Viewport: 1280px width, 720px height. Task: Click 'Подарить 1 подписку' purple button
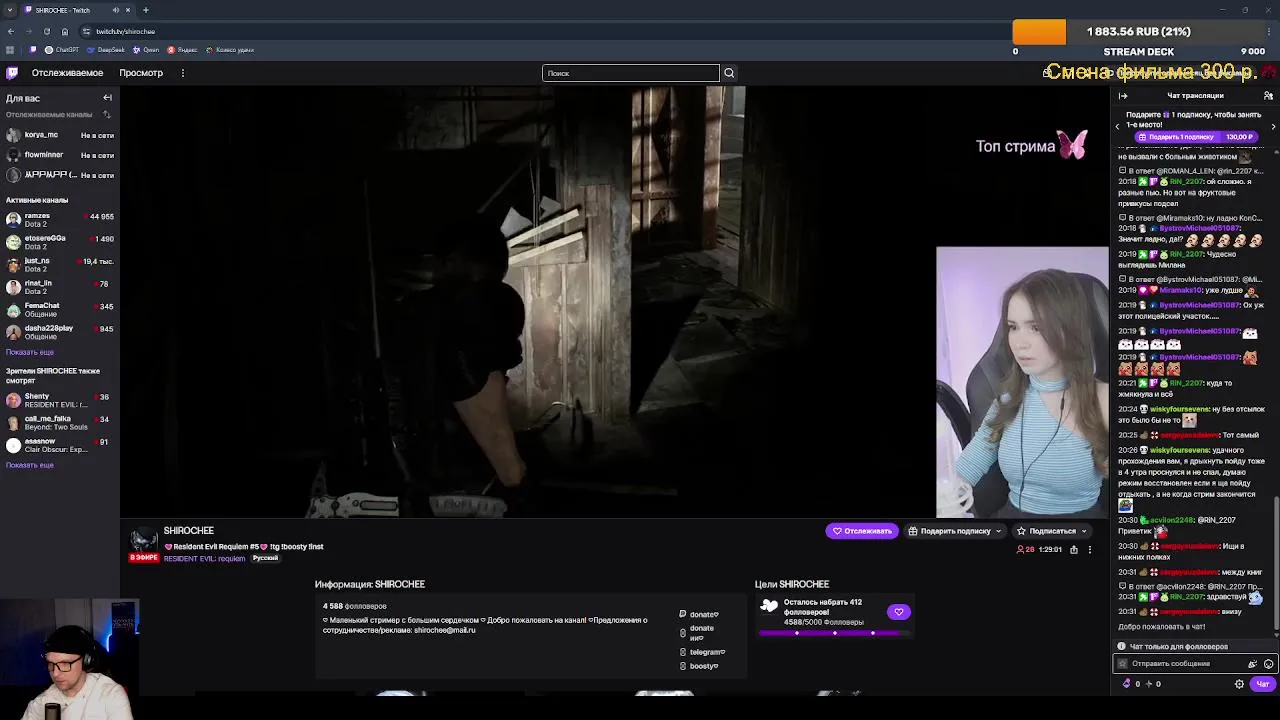[1195, 137]
